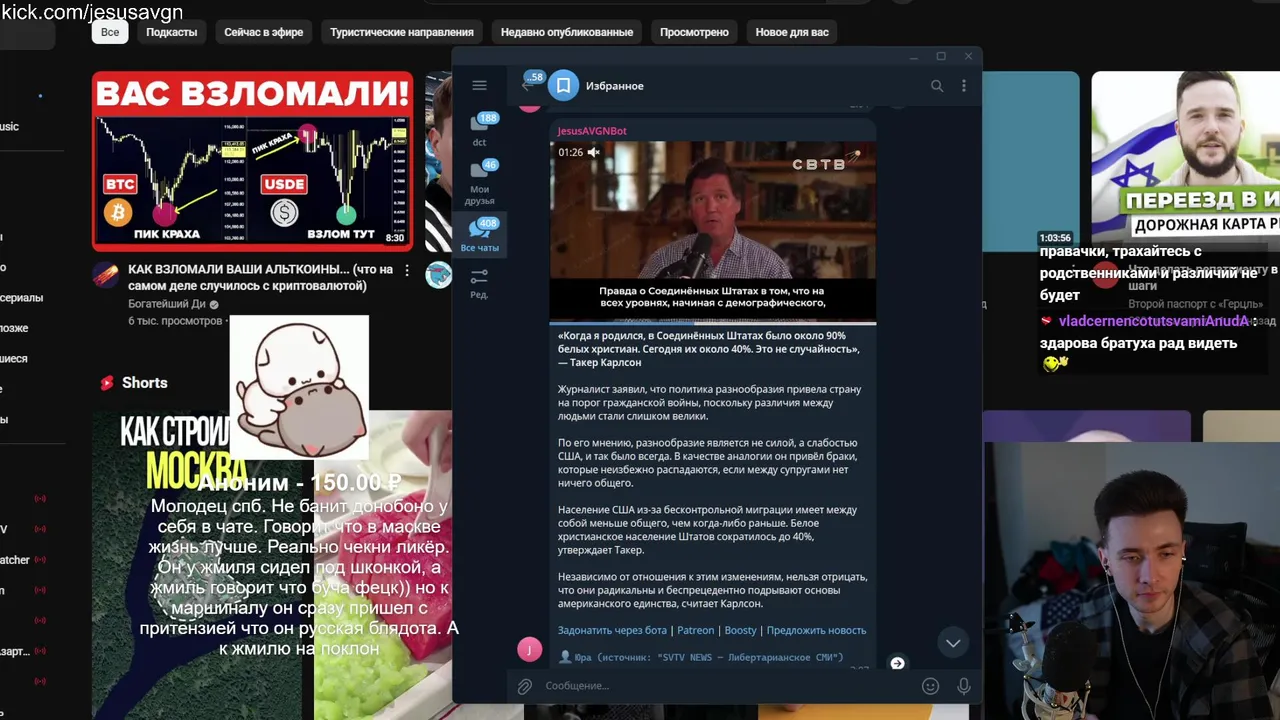This screenshot has height=720, width=1280.
Task: Go back with the Telegram back arrow
Action: 527,86
